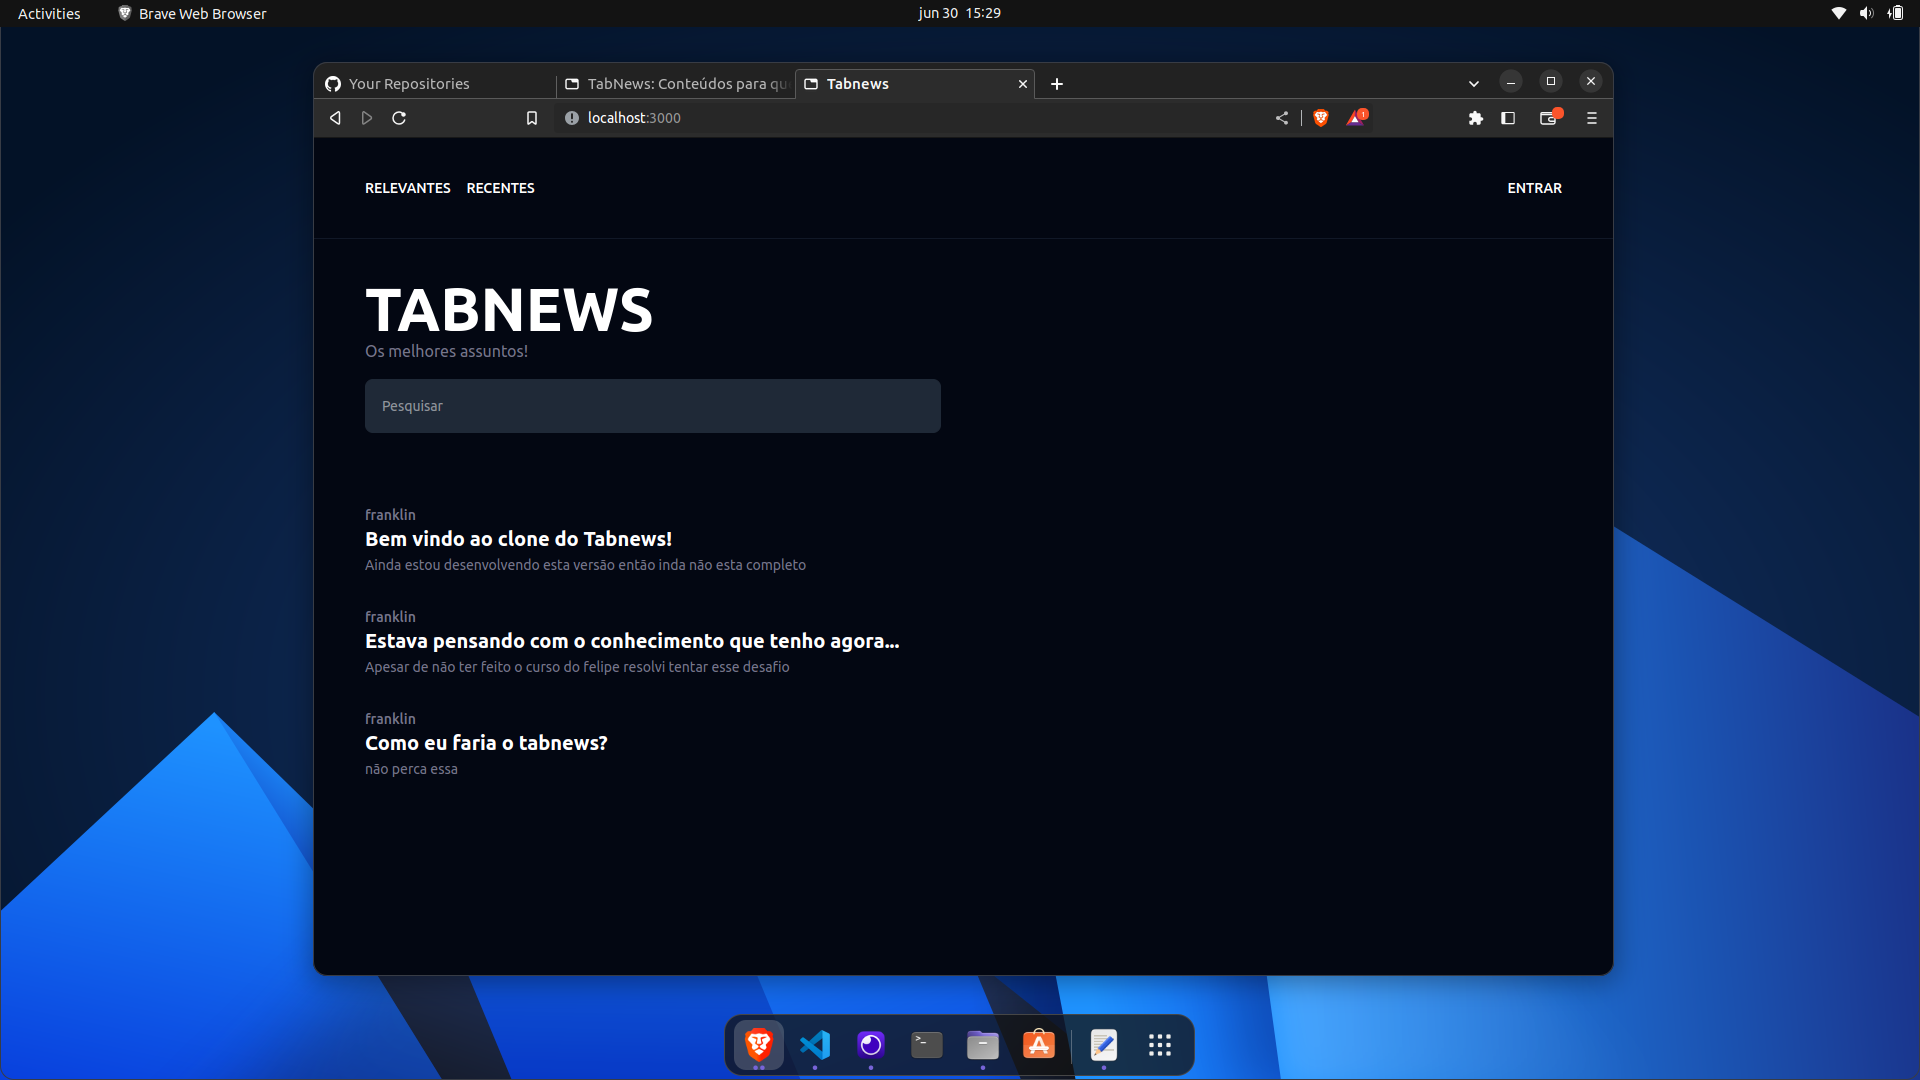
Task: Toggle the browser sidebar panel
Action: 1508,118
